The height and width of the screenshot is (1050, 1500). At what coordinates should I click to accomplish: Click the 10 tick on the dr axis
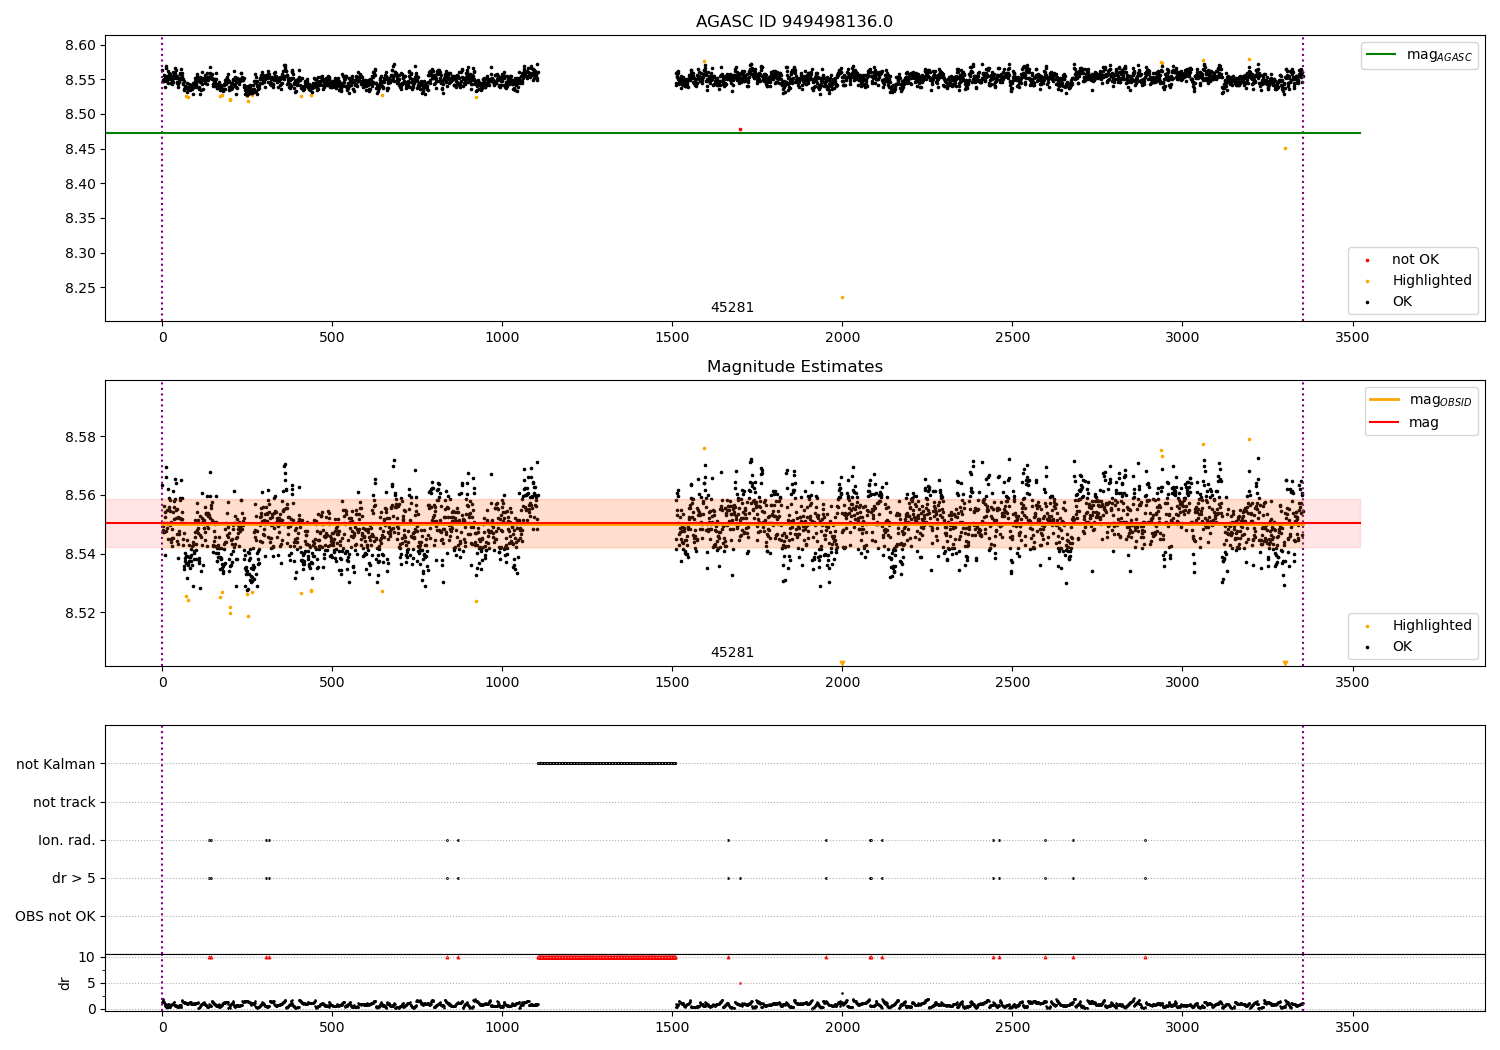(87, 958)
